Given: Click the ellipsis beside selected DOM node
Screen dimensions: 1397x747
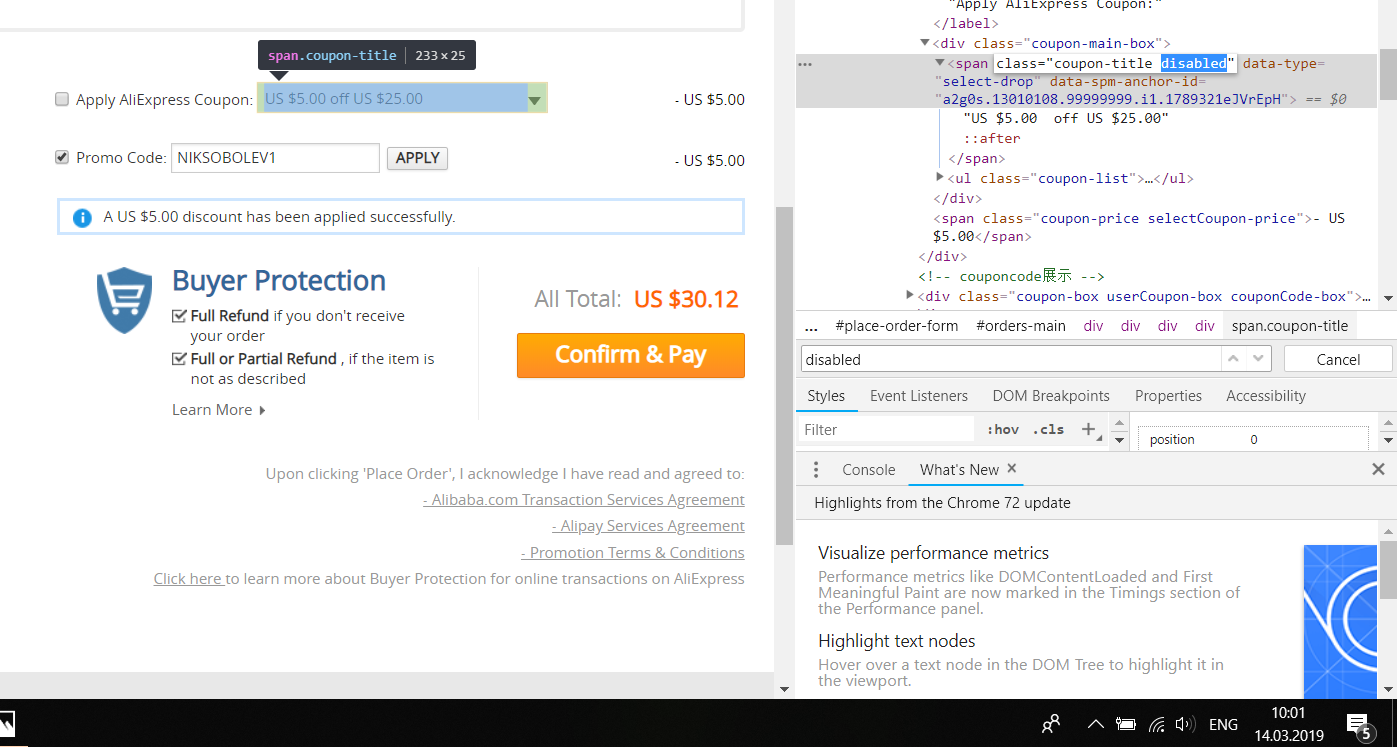Looking at the screenshot, I should click(x=805, y=64).
